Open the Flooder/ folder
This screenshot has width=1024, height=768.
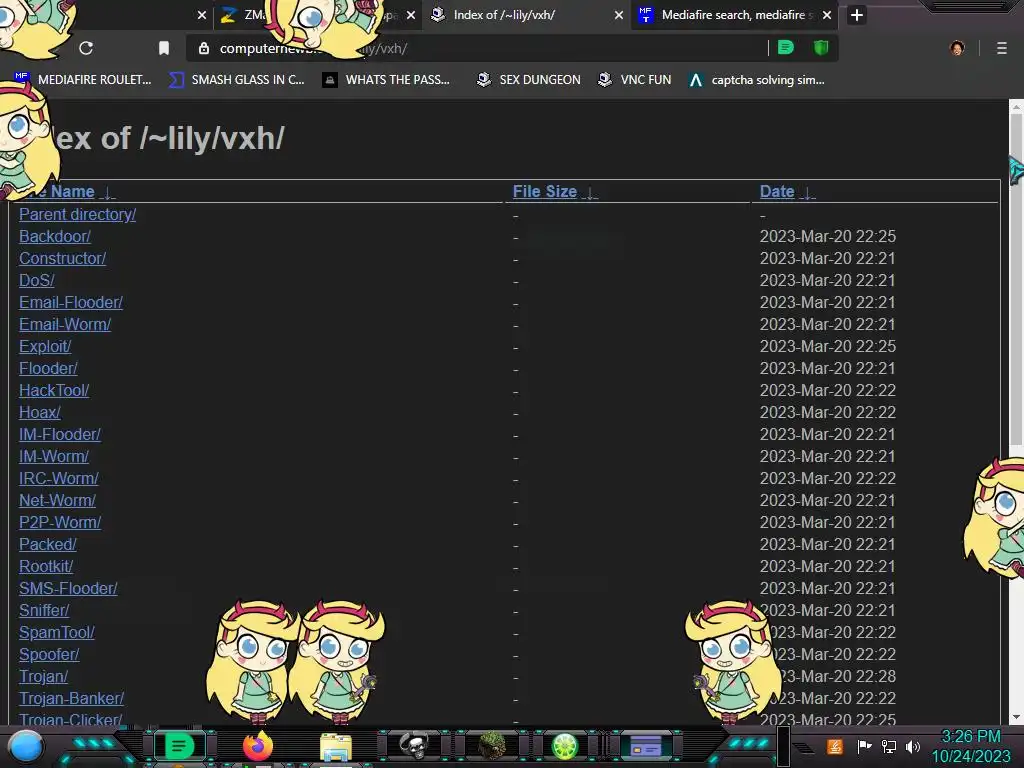click(x=48, y=368)
